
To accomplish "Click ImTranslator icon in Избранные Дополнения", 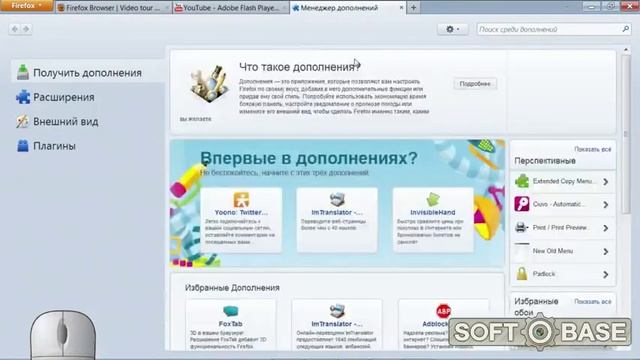I will [x=337, y=311].
